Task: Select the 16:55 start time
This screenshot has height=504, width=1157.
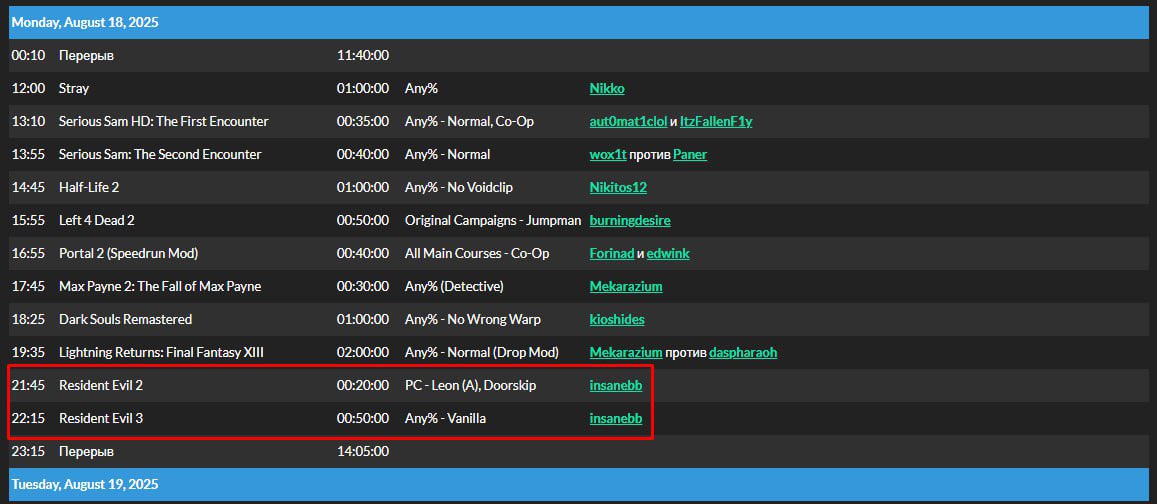Action: (x=28, y=254)
